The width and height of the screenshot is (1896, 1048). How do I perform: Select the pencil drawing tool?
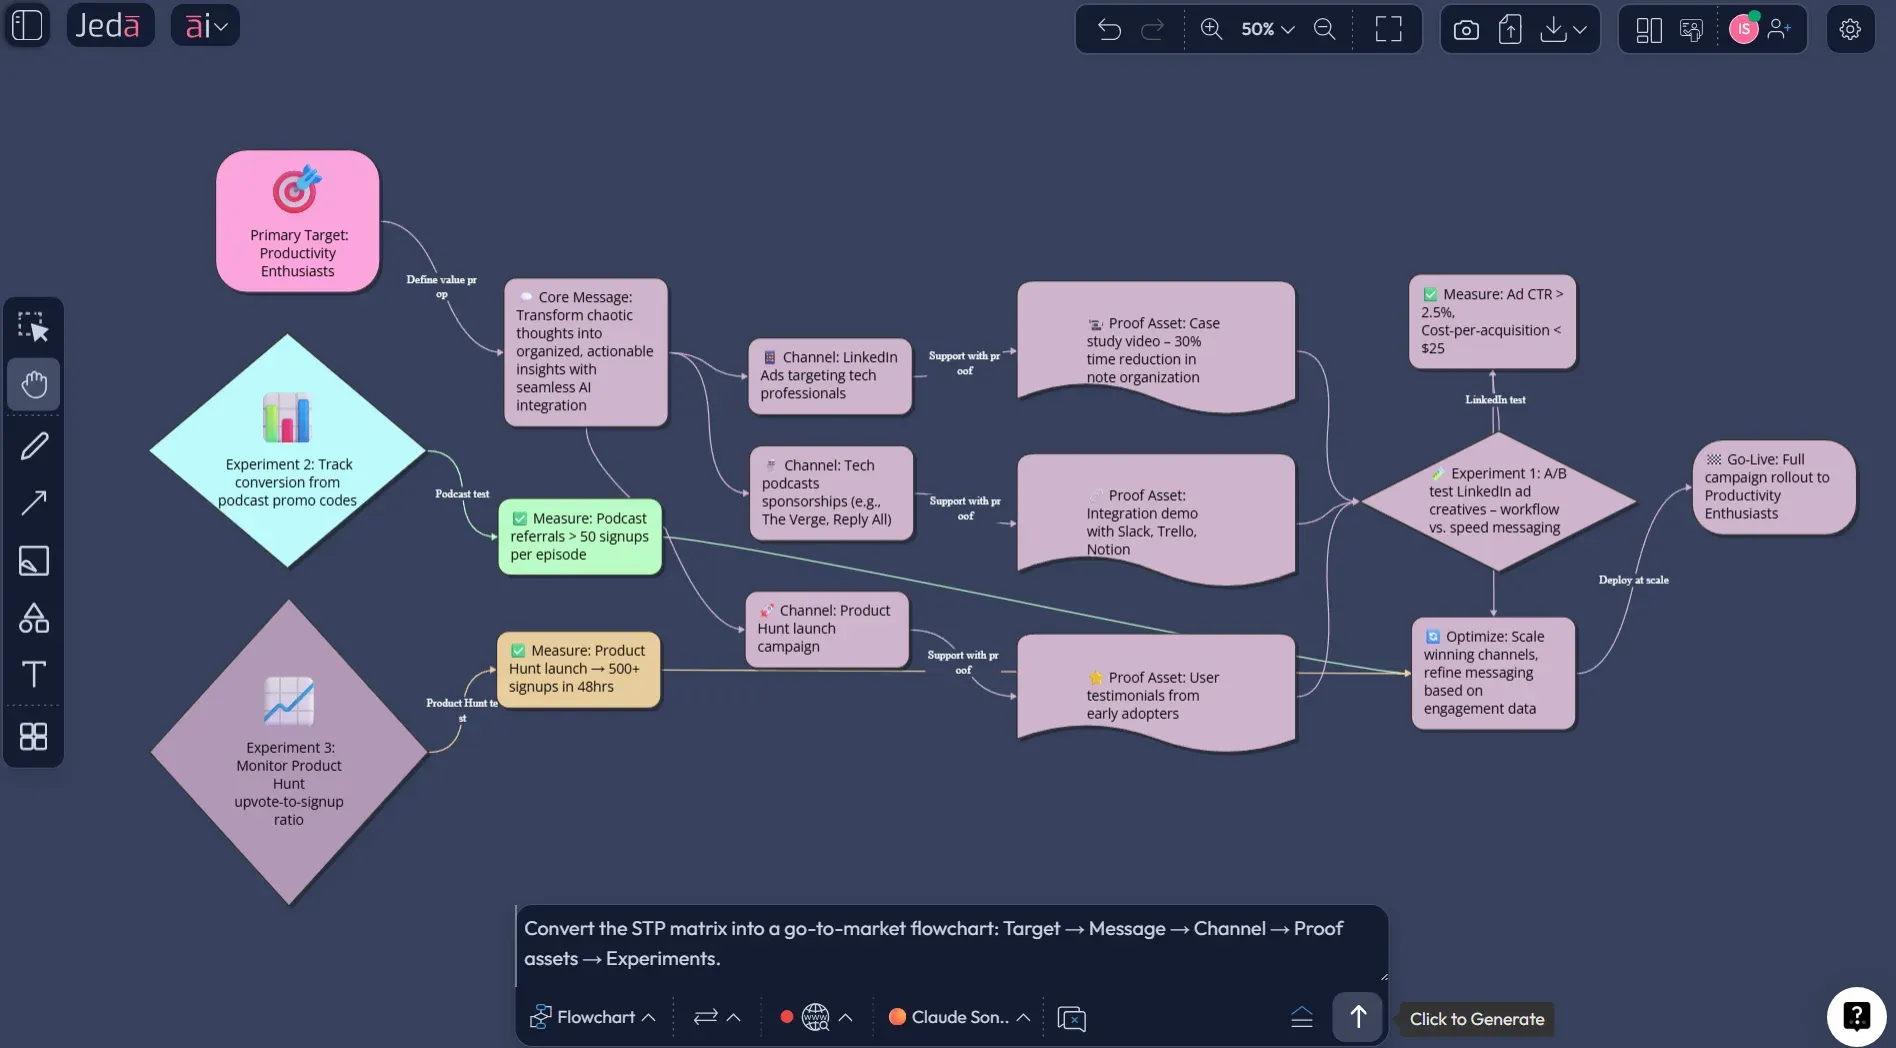(33, 445)
